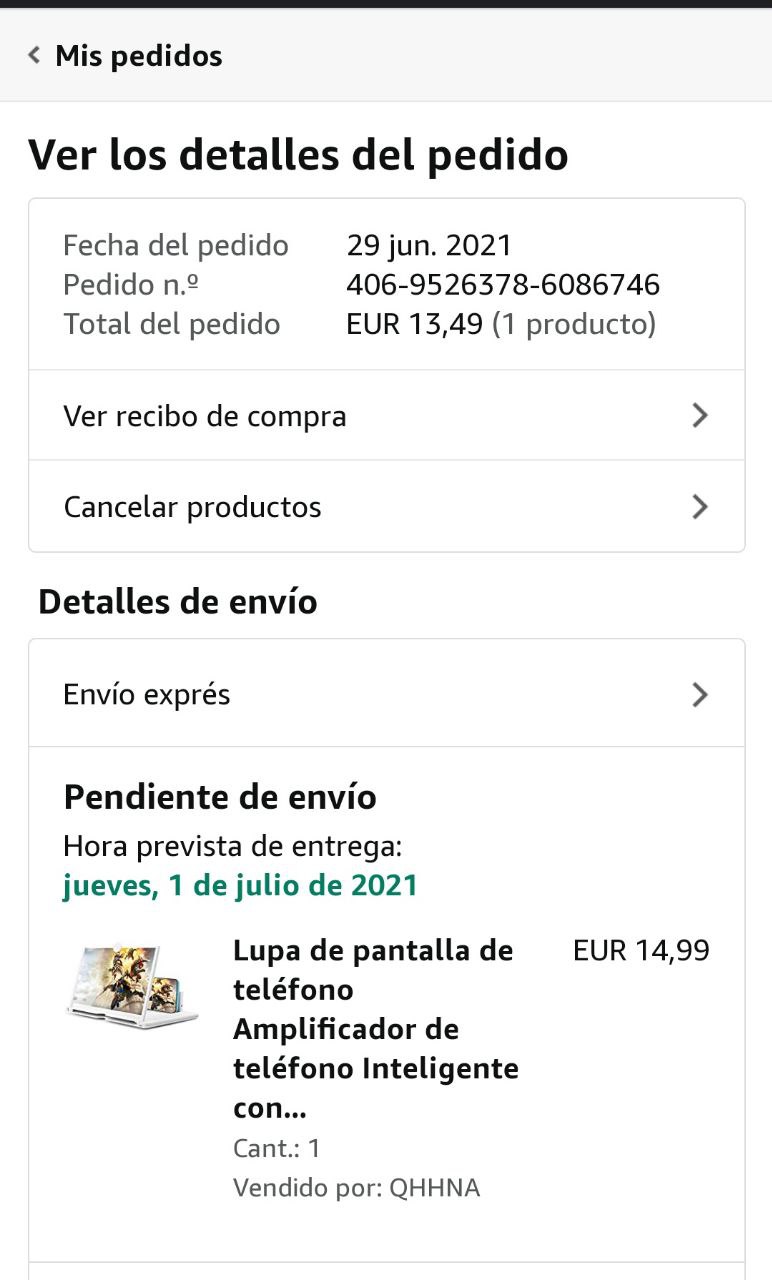Click the chevron on Ver recibo de compra row
This screenshot has width=772, height=1280.
700,416
